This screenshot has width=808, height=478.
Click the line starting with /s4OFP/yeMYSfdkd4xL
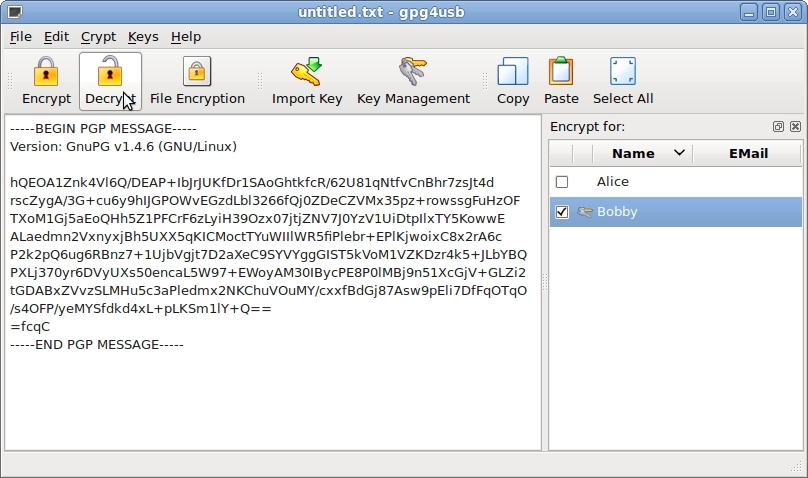140,309
